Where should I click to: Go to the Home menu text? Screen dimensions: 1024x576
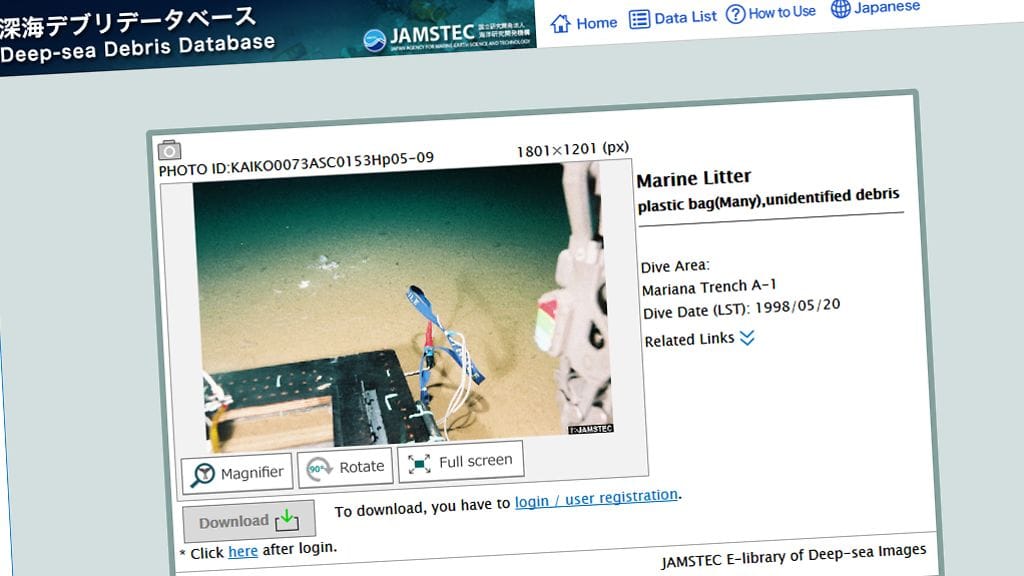coord(597,22)
